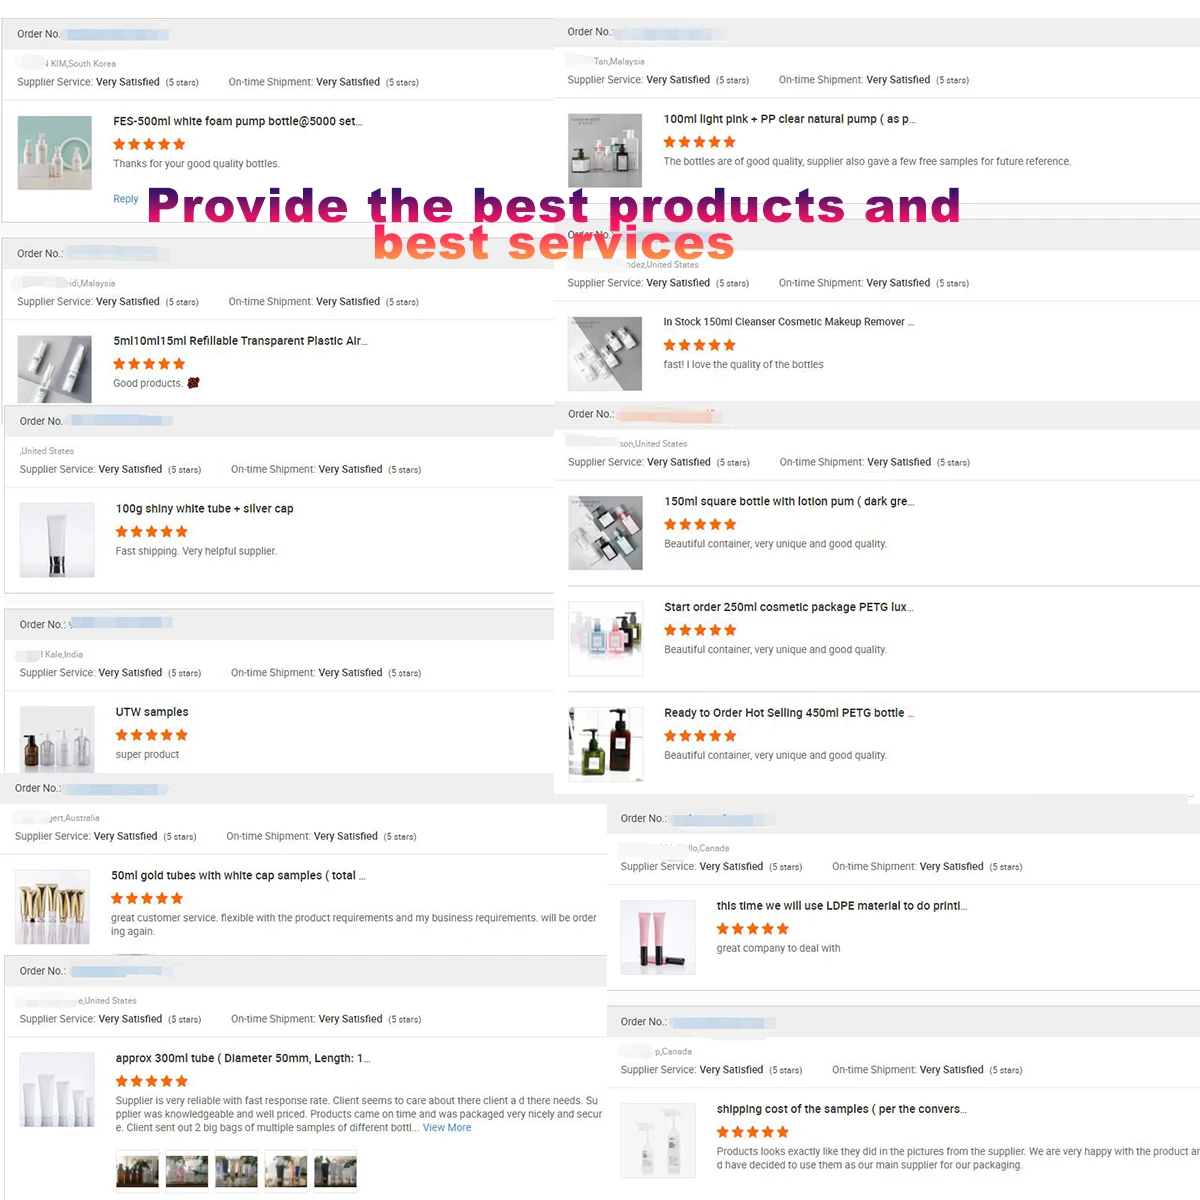
Task: Open the pink LDPE tube product image
Action: [x=658, y=938]
